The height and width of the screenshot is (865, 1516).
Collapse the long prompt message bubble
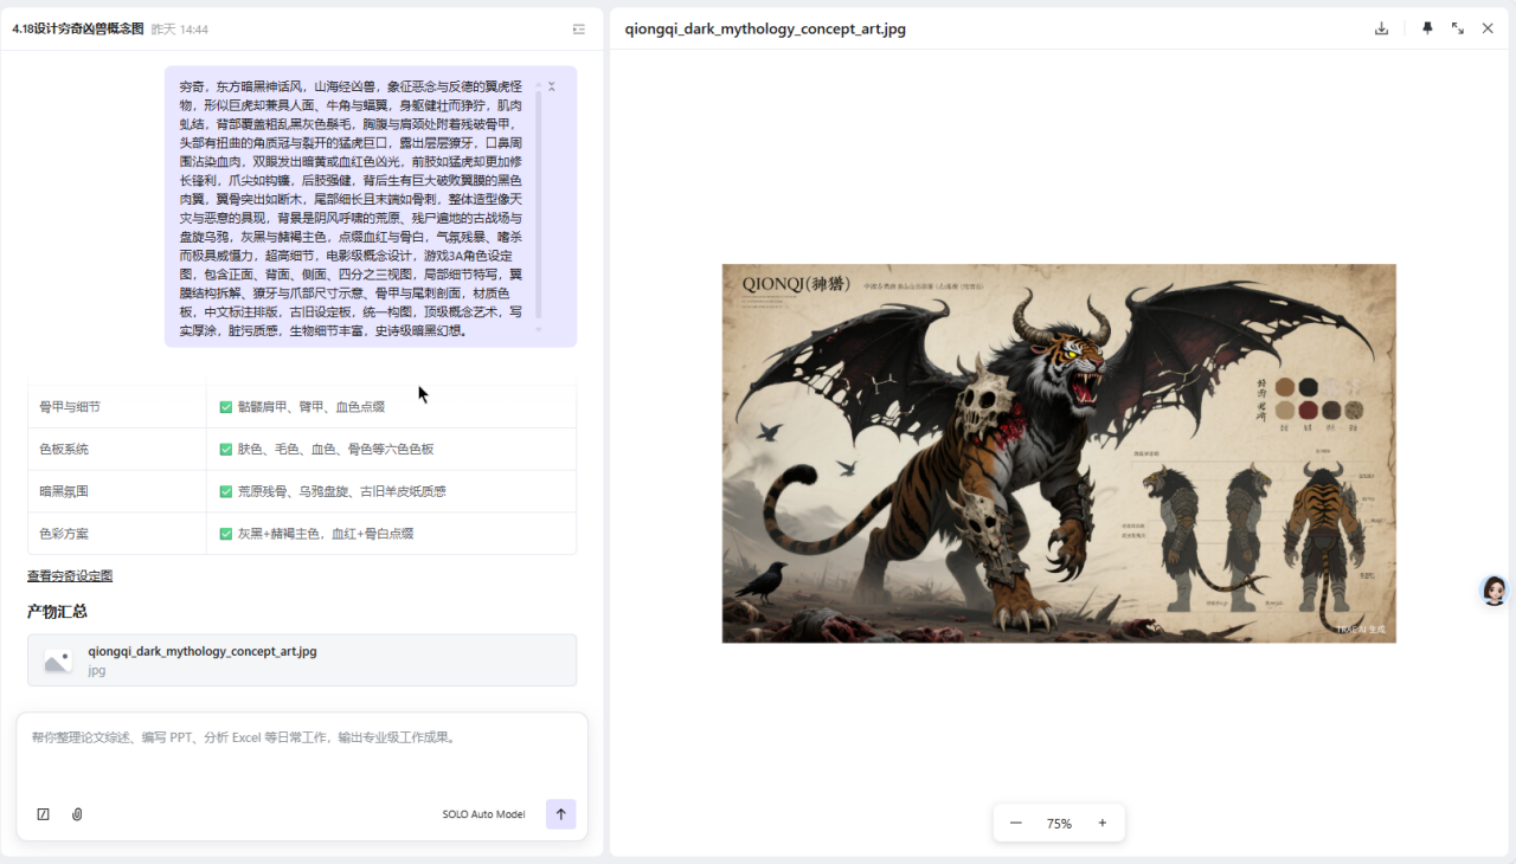551,87
